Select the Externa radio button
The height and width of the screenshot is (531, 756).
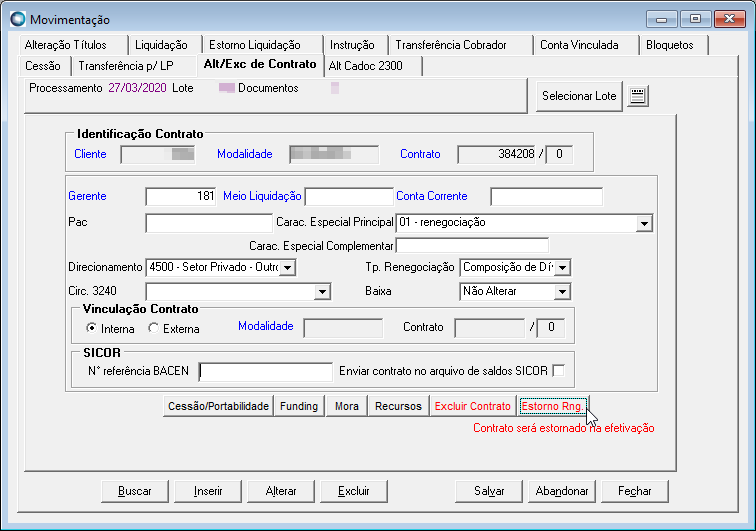point(153,328)
